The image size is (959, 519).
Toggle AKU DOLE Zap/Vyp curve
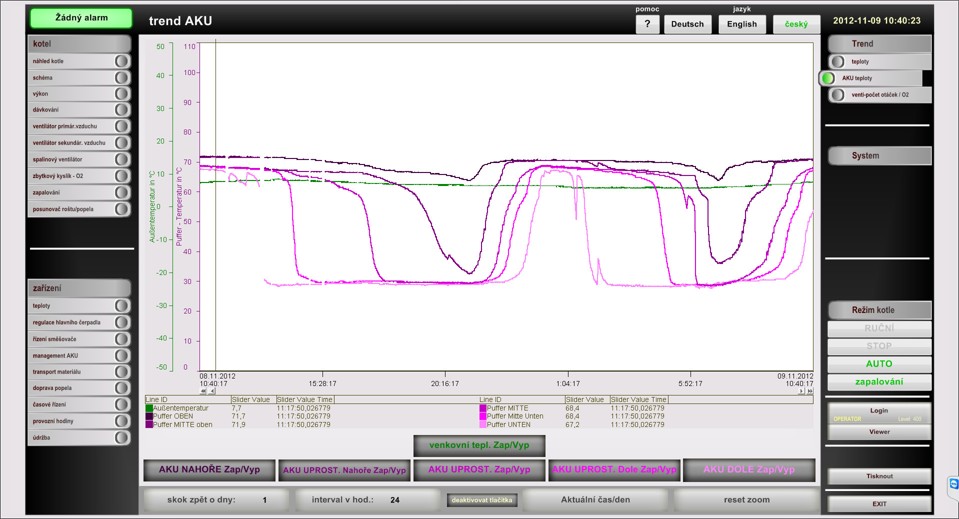pyautogui.click(x=749, y=469)
